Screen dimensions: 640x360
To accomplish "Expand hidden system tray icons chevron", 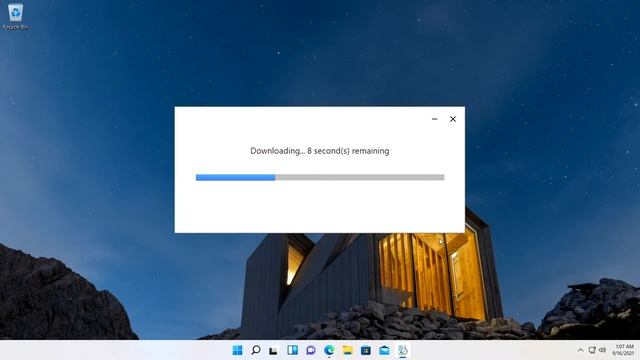I will (x=580, y=350).
